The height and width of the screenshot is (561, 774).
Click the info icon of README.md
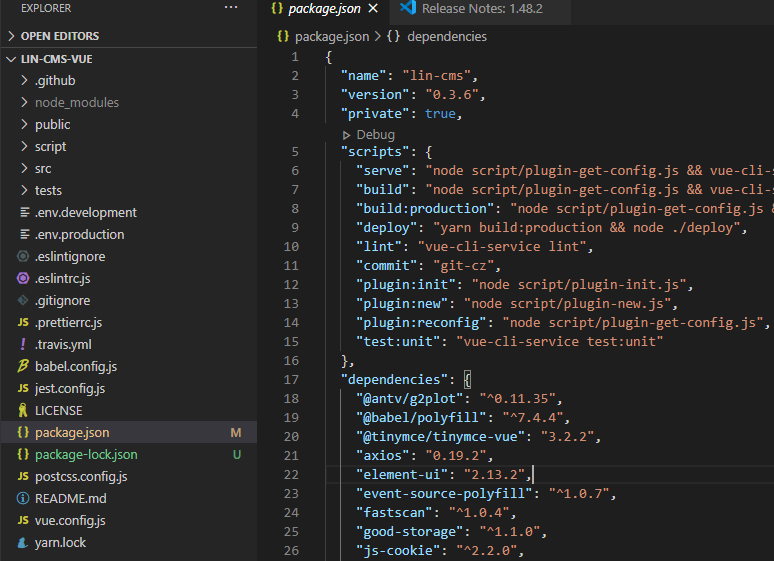[x=23, y=498]
